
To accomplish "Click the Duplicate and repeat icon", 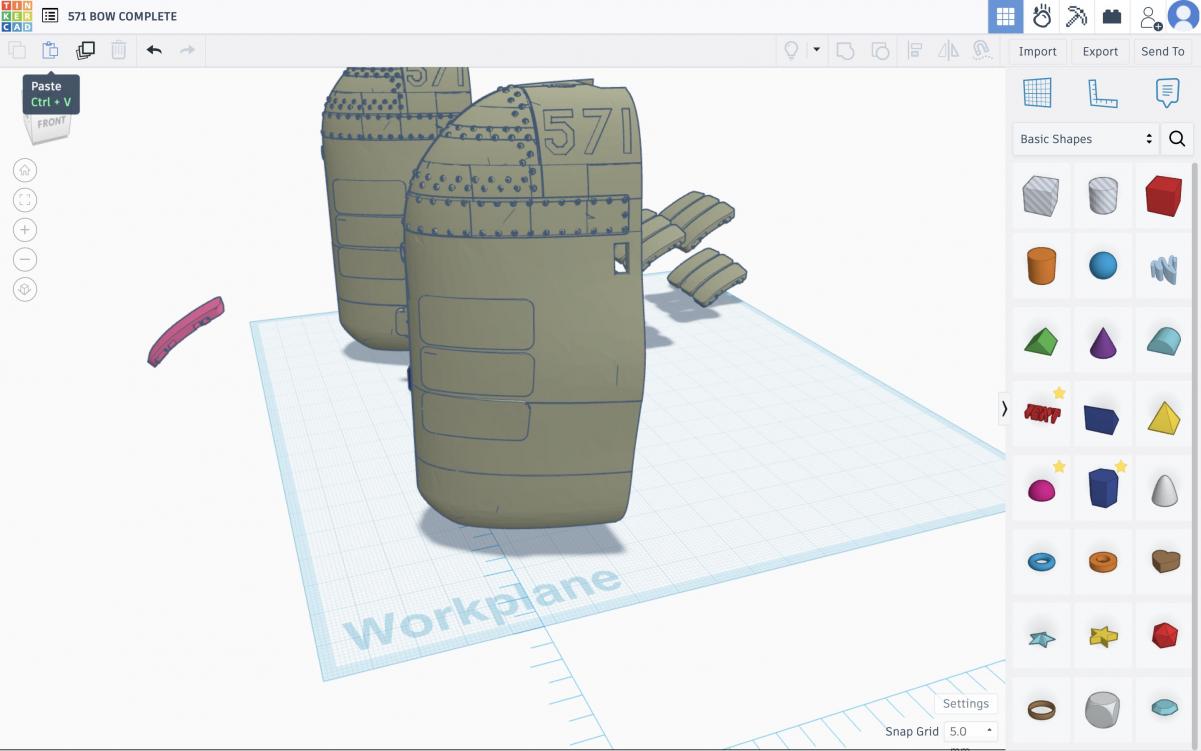I will point(85,50).
